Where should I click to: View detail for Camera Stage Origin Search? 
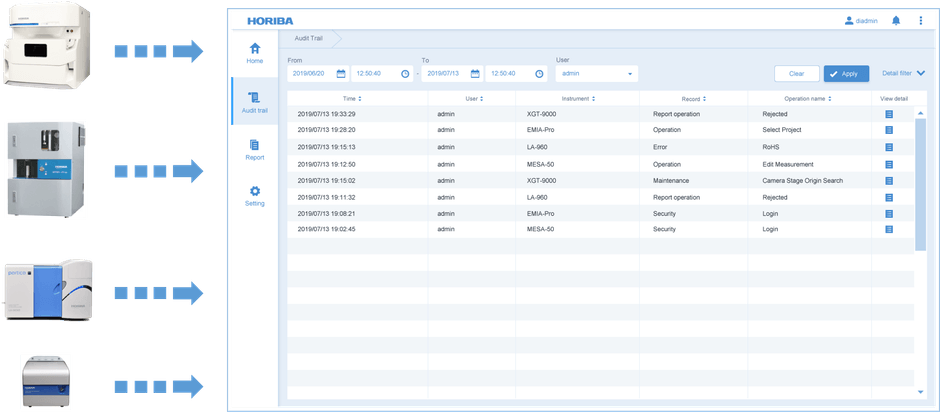tap(889, 181)
